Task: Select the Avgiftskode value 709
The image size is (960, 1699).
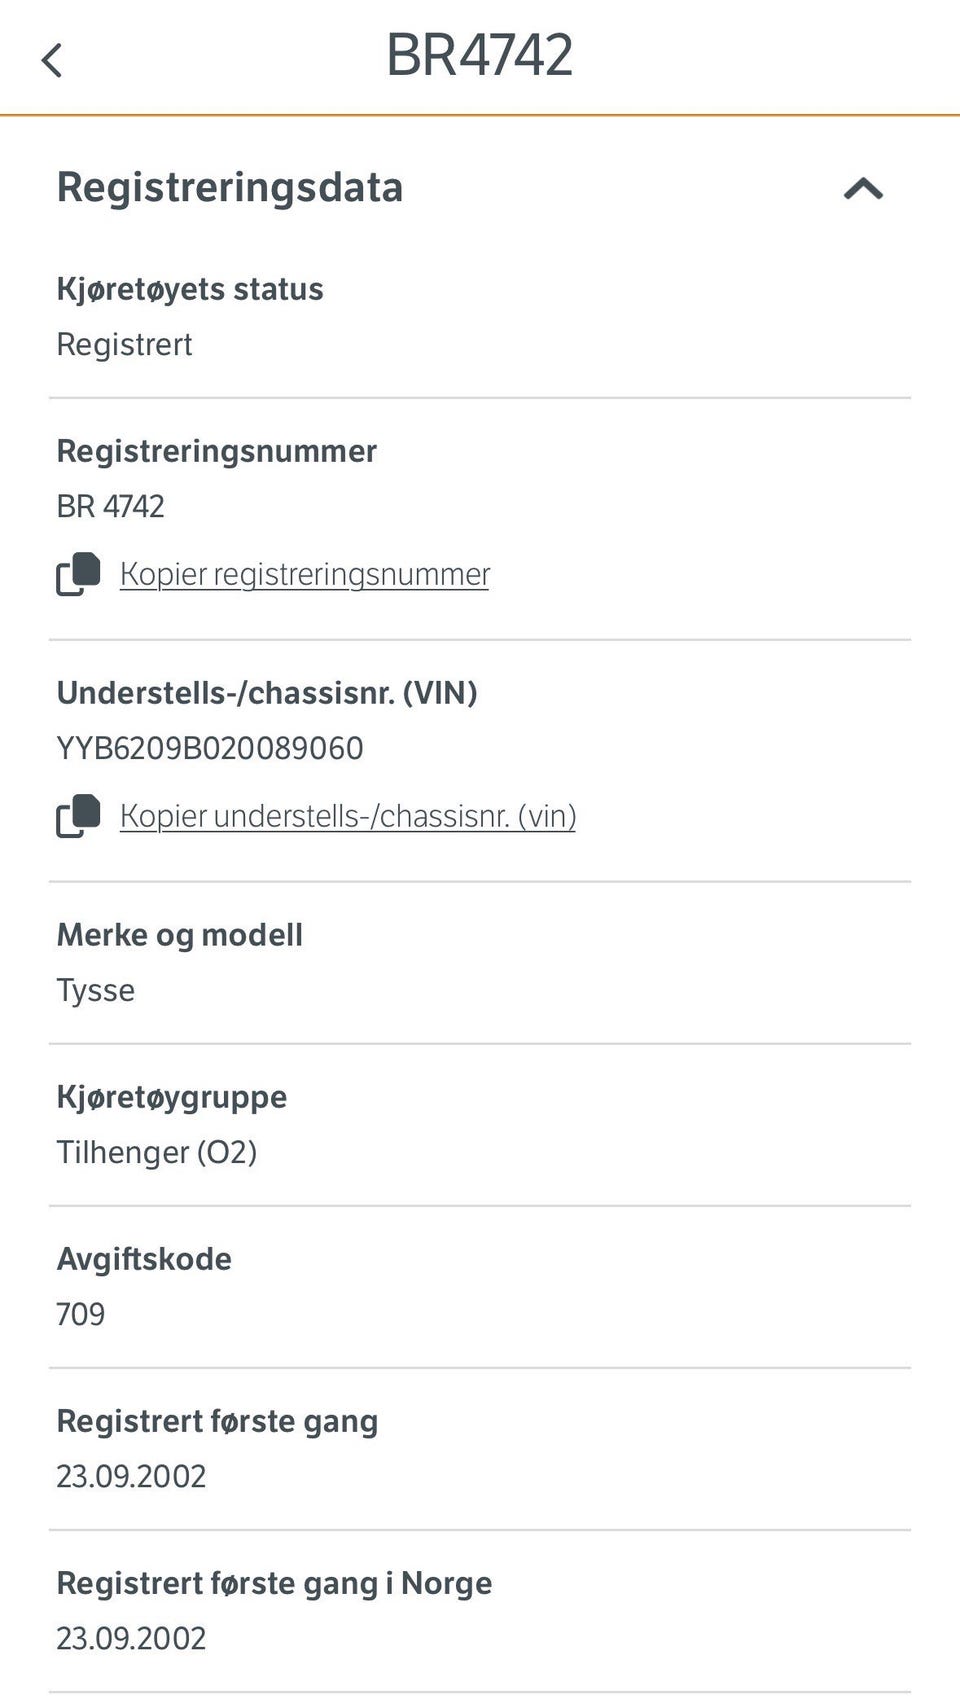Action: [x=80, y=1314]
